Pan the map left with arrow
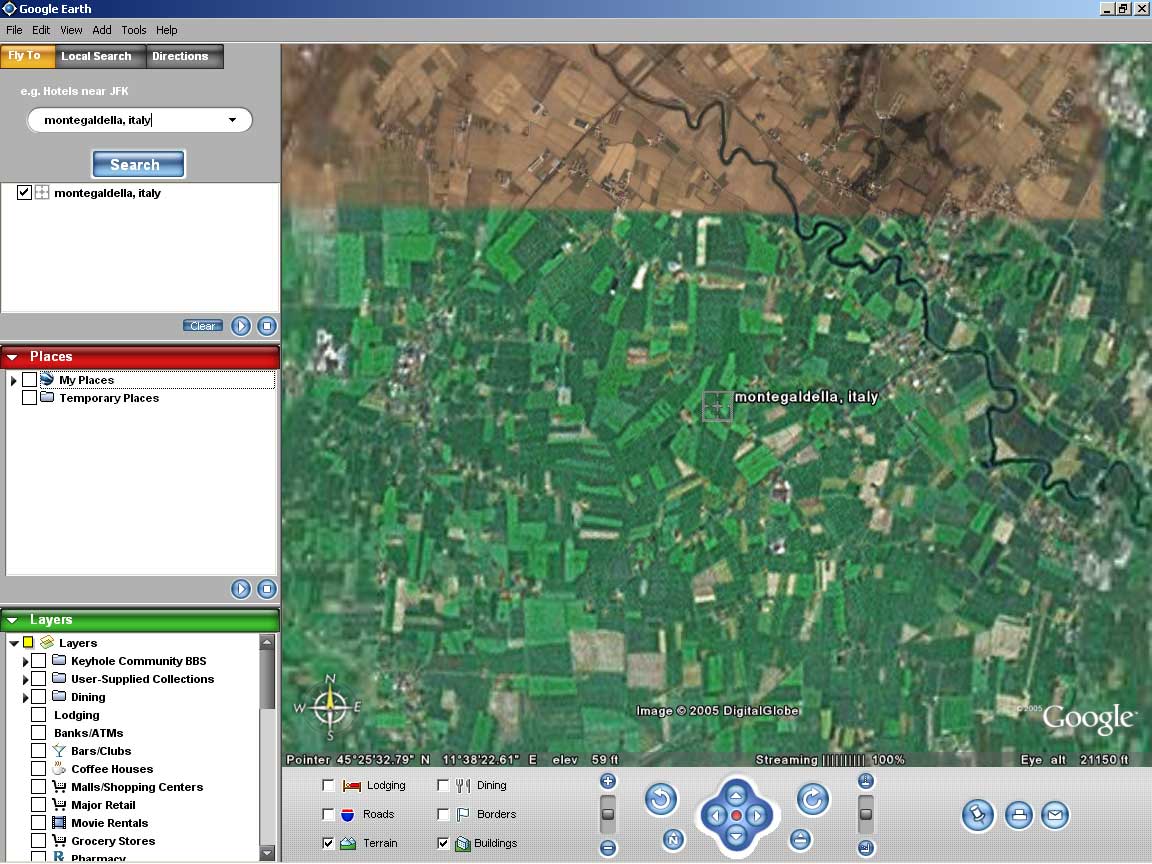Viewport: 1152px width, 864px height. click(716, 815)
